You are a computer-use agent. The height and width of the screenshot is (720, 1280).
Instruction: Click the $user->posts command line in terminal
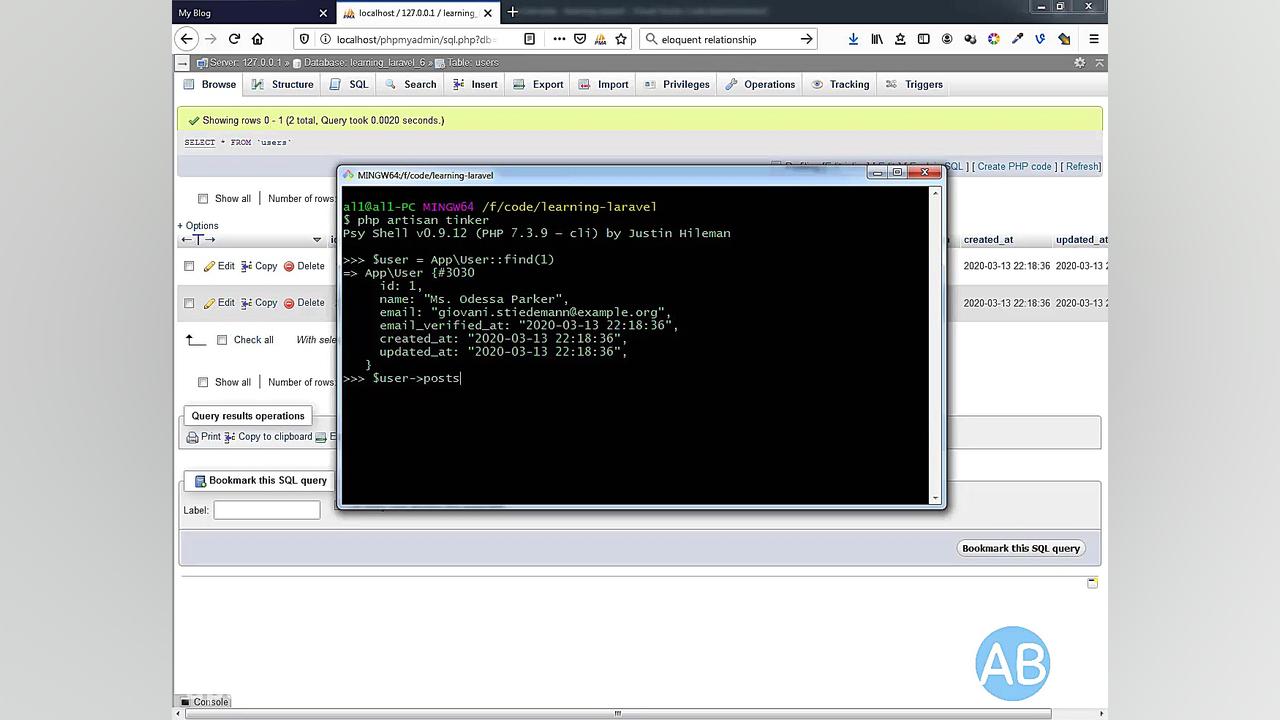pos(402,378)
